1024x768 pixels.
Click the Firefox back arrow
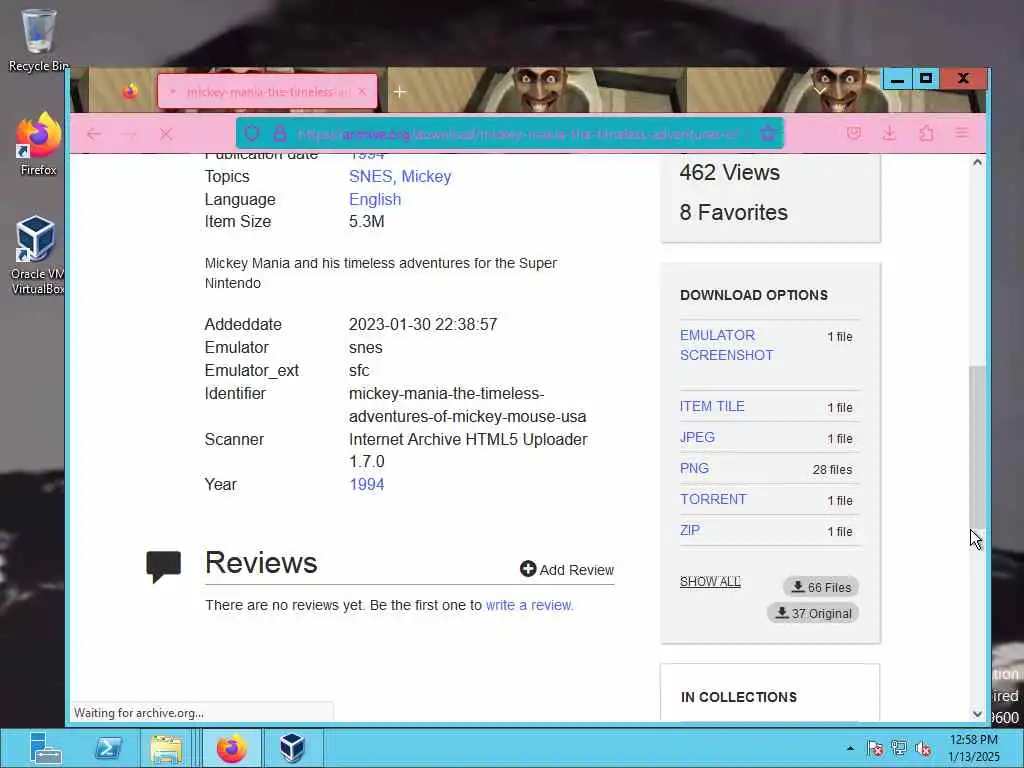point(93,134)
